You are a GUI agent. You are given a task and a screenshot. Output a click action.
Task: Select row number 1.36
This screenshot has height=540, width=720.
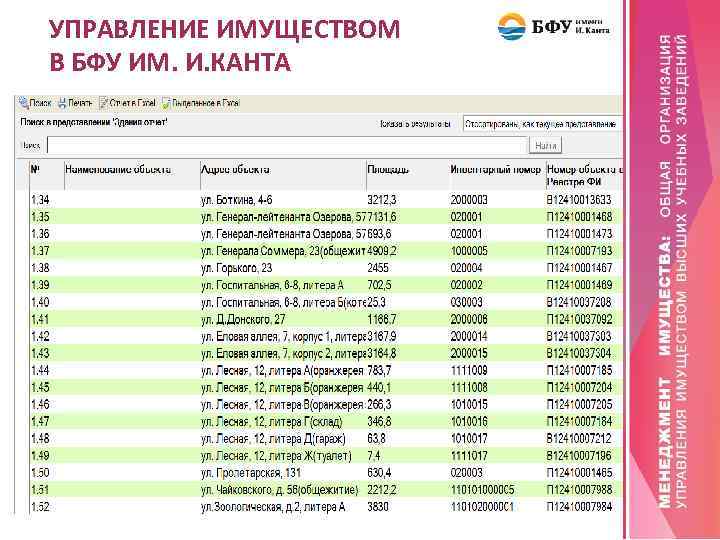[x=40, y=234]
